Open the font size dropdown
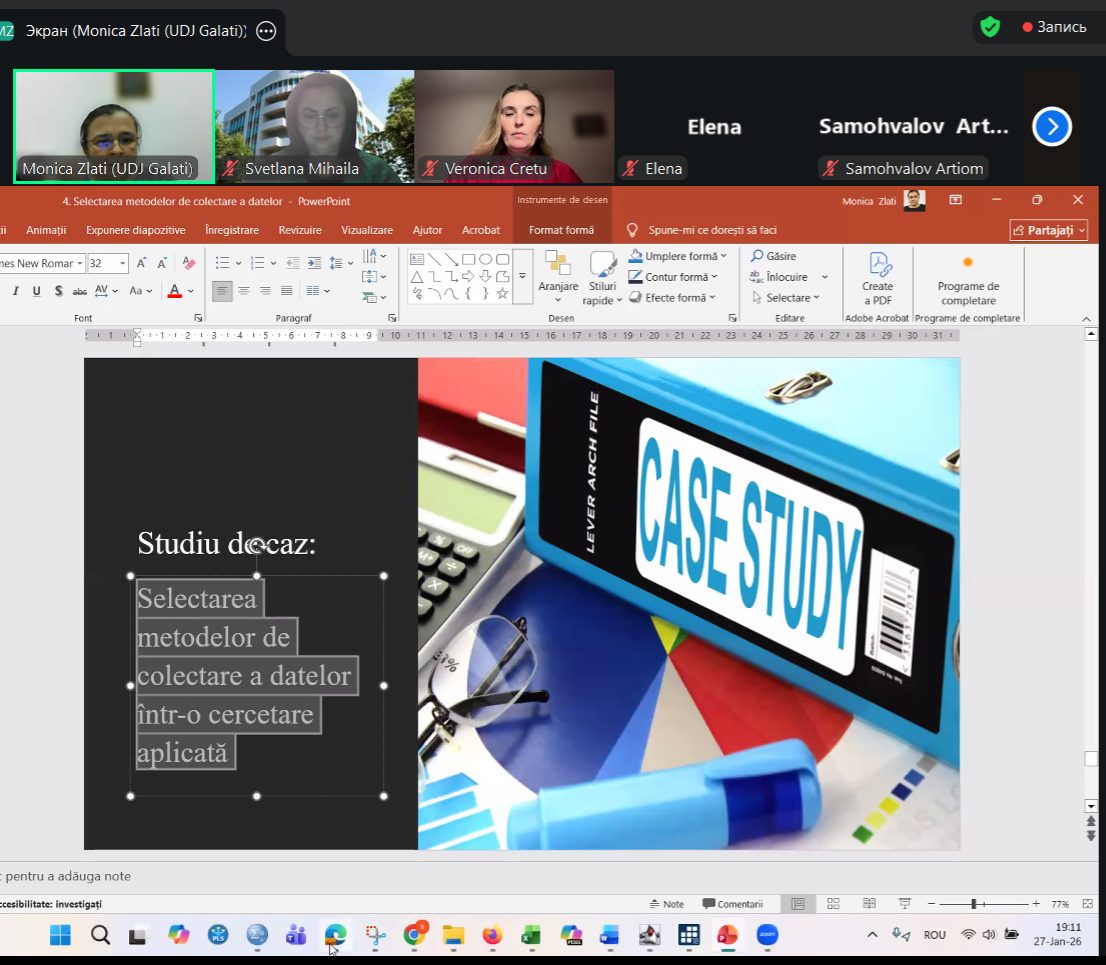Screen dimensions: 1106x965 [123, 264]
